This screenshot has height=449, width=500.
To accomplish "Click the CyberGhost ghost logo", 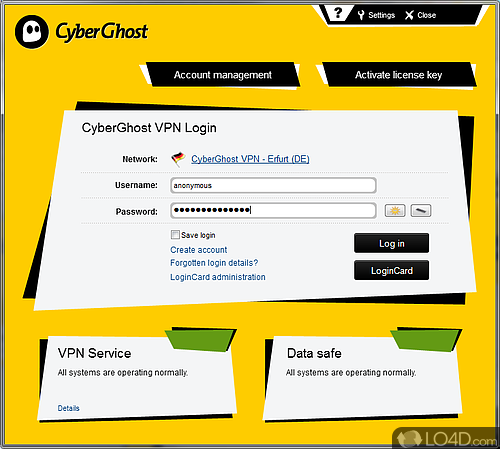I will 32,32.
